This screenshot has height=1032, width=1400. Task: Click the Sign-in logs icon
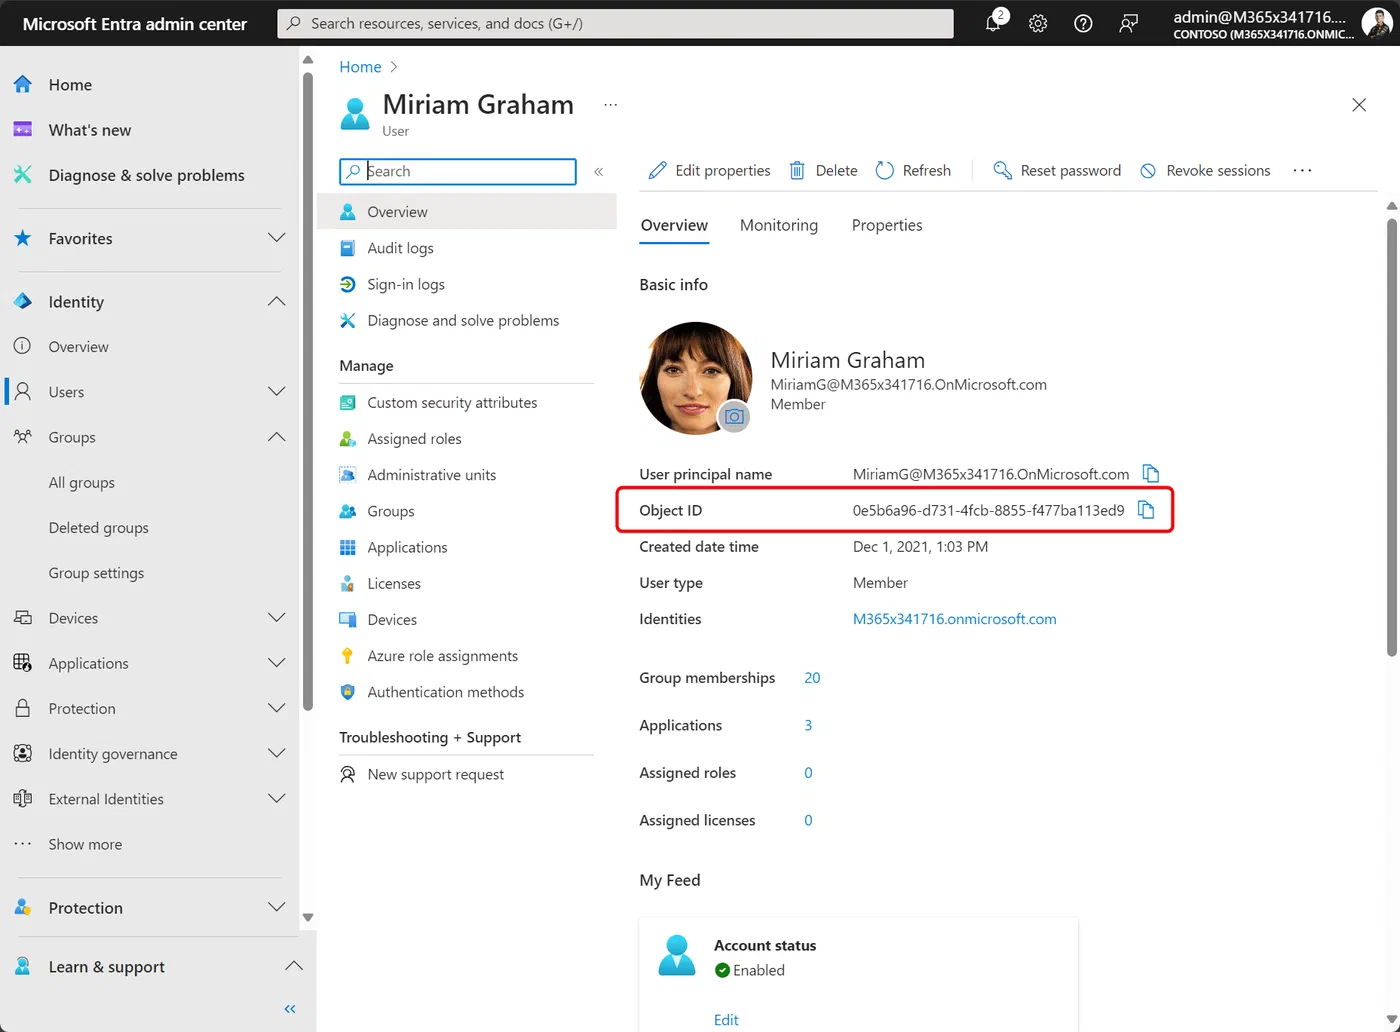(347, 284)
